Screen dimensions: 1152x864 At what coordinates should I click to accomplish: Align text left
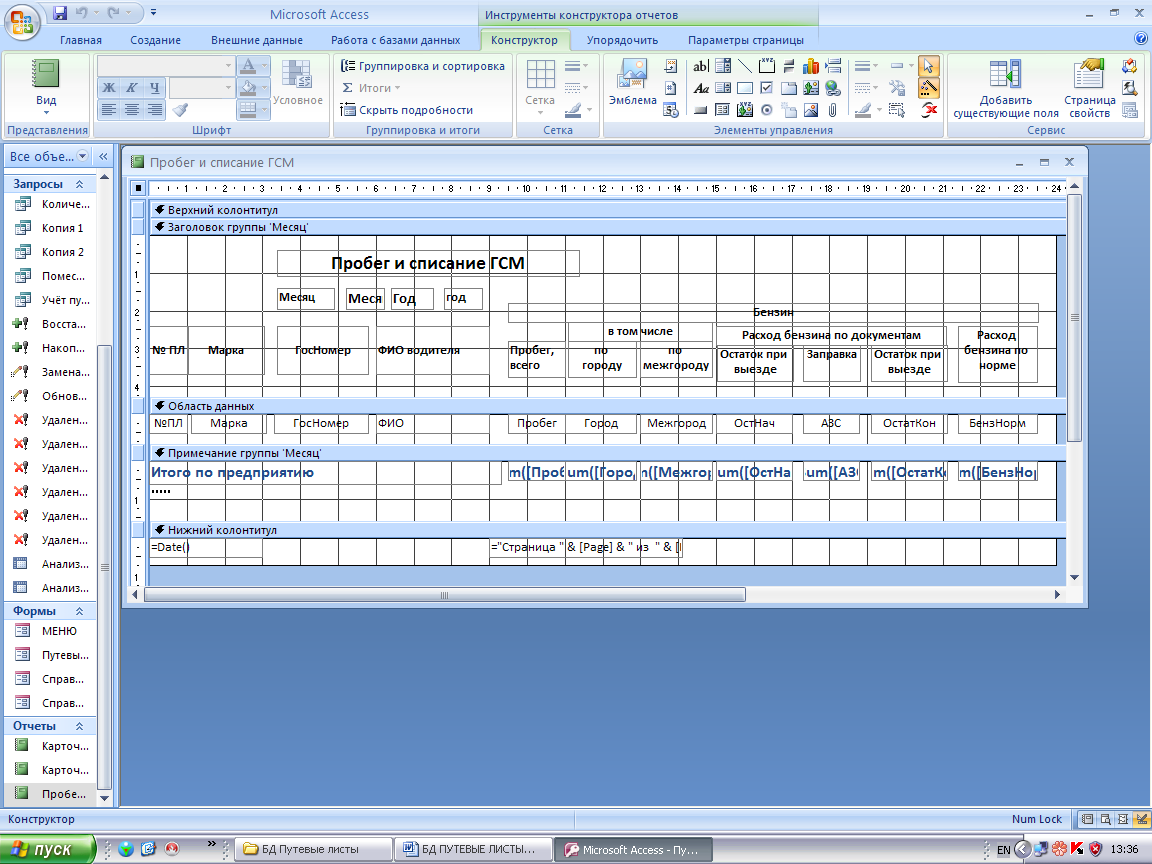109,110
